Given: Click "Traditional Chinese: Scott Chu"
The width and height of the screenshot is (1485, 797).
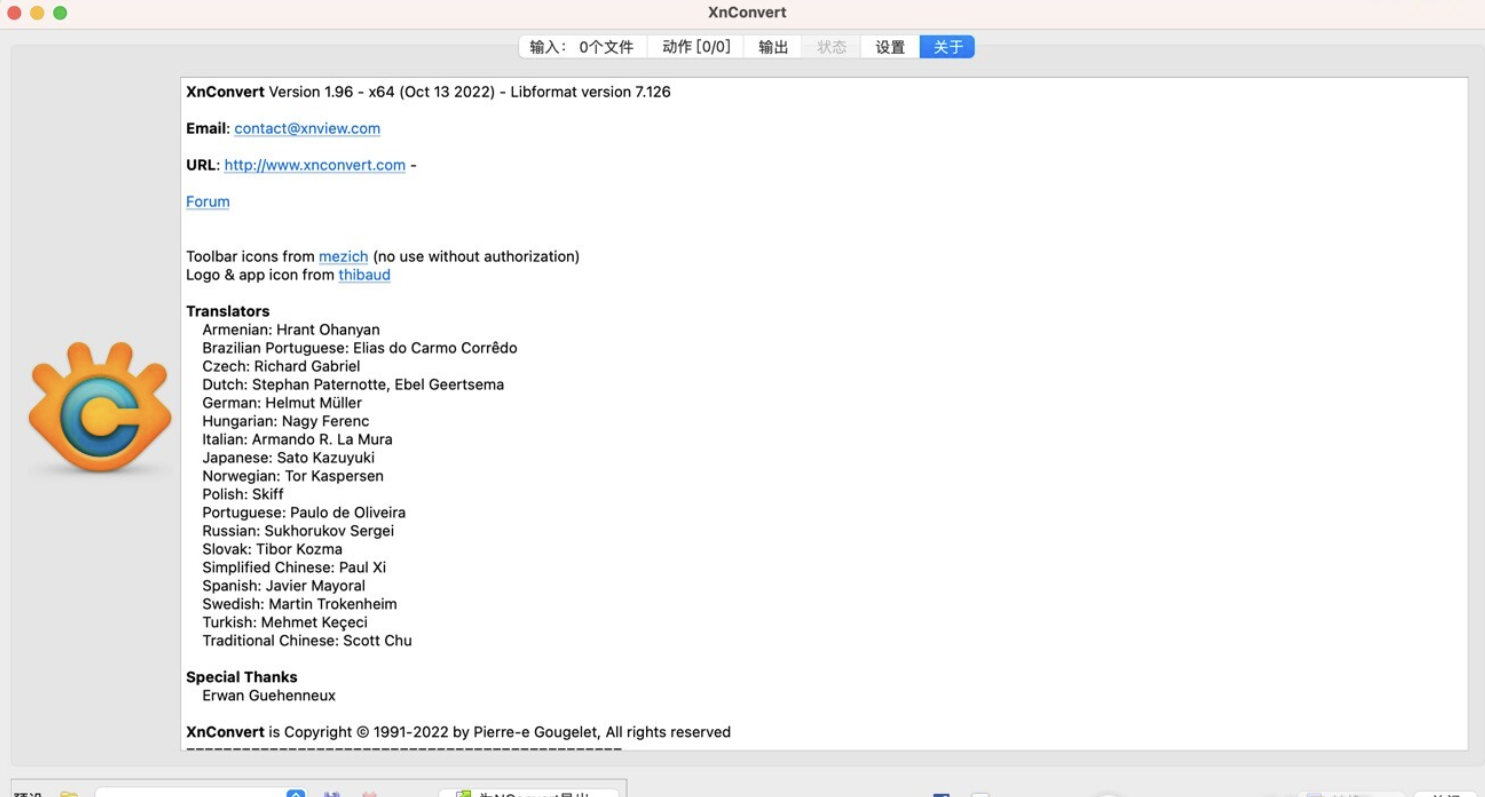Looking at the screenshot, I should pyautogui.click(x=307, y=641).
